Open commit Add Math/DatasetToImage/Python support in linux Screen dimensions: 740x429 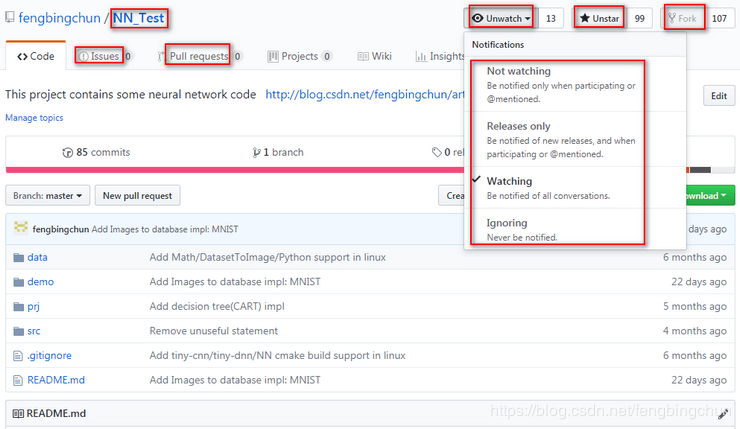pos(268,257)
